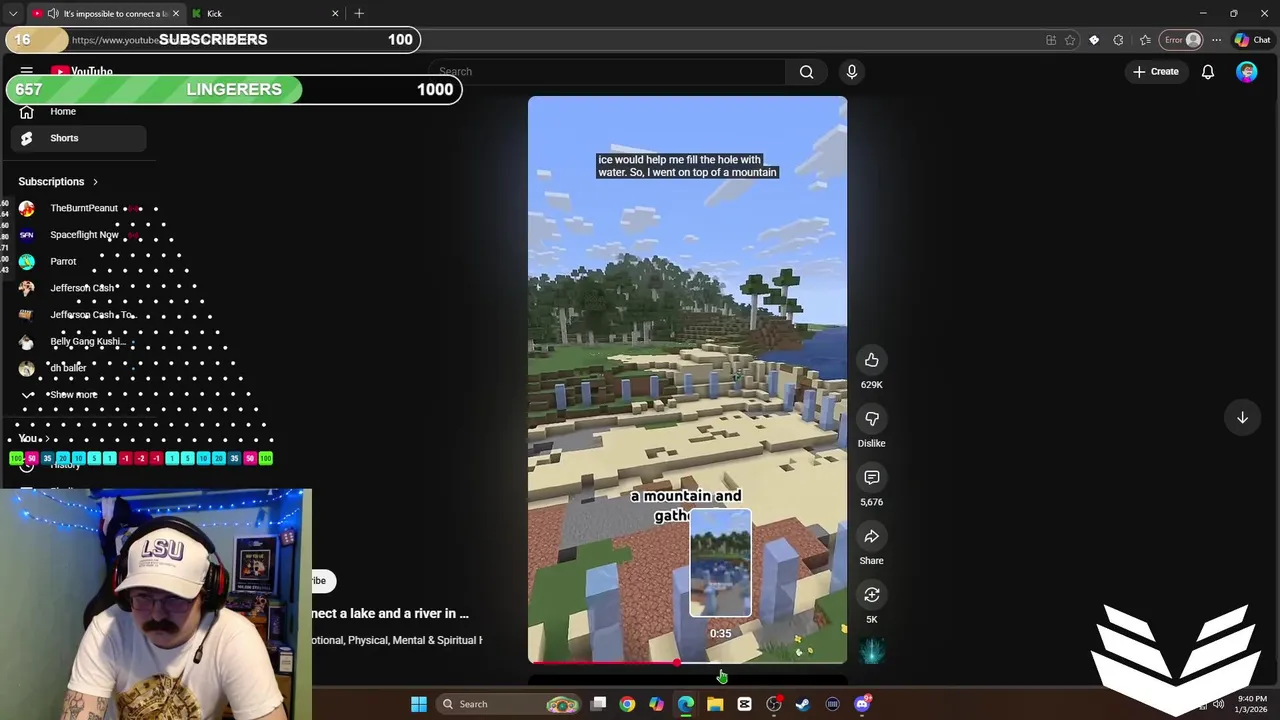Open Task View in the taskbar
This screenshot has height=720, width=1280.
click(598, 704)
